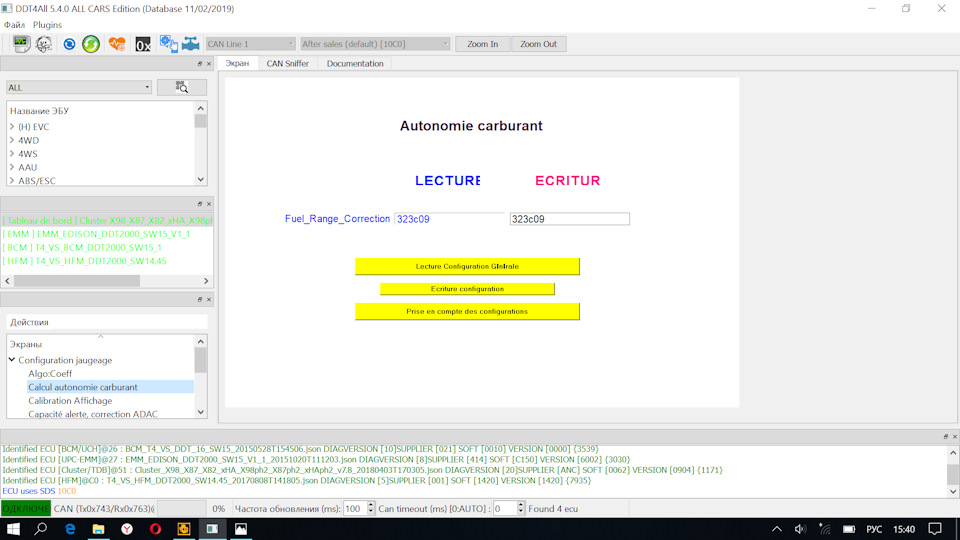Close the ECU list panel

pyautogui.click(x=209, y=64)
